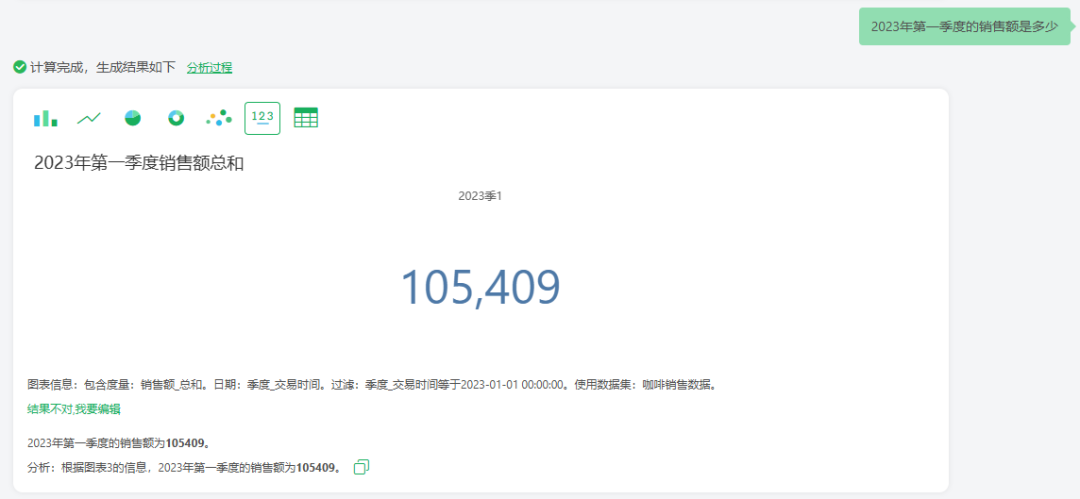Click 结果不对,我要编辑 link
This screenshot has width=1080, height=499.
coord(74,409)
